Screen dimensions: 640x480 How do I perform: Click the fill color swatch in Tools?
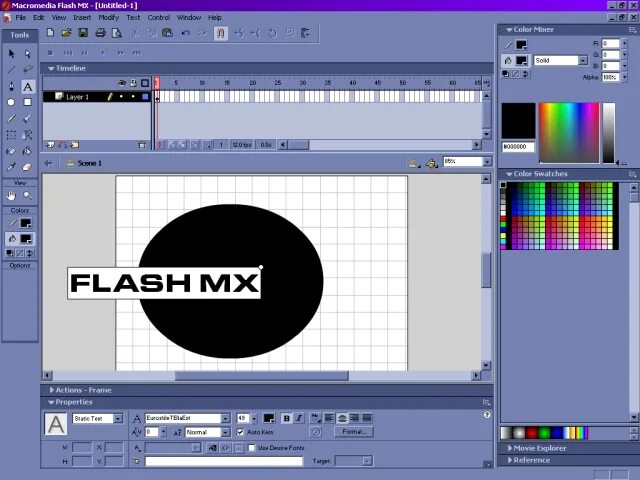[x=26, y=239]
